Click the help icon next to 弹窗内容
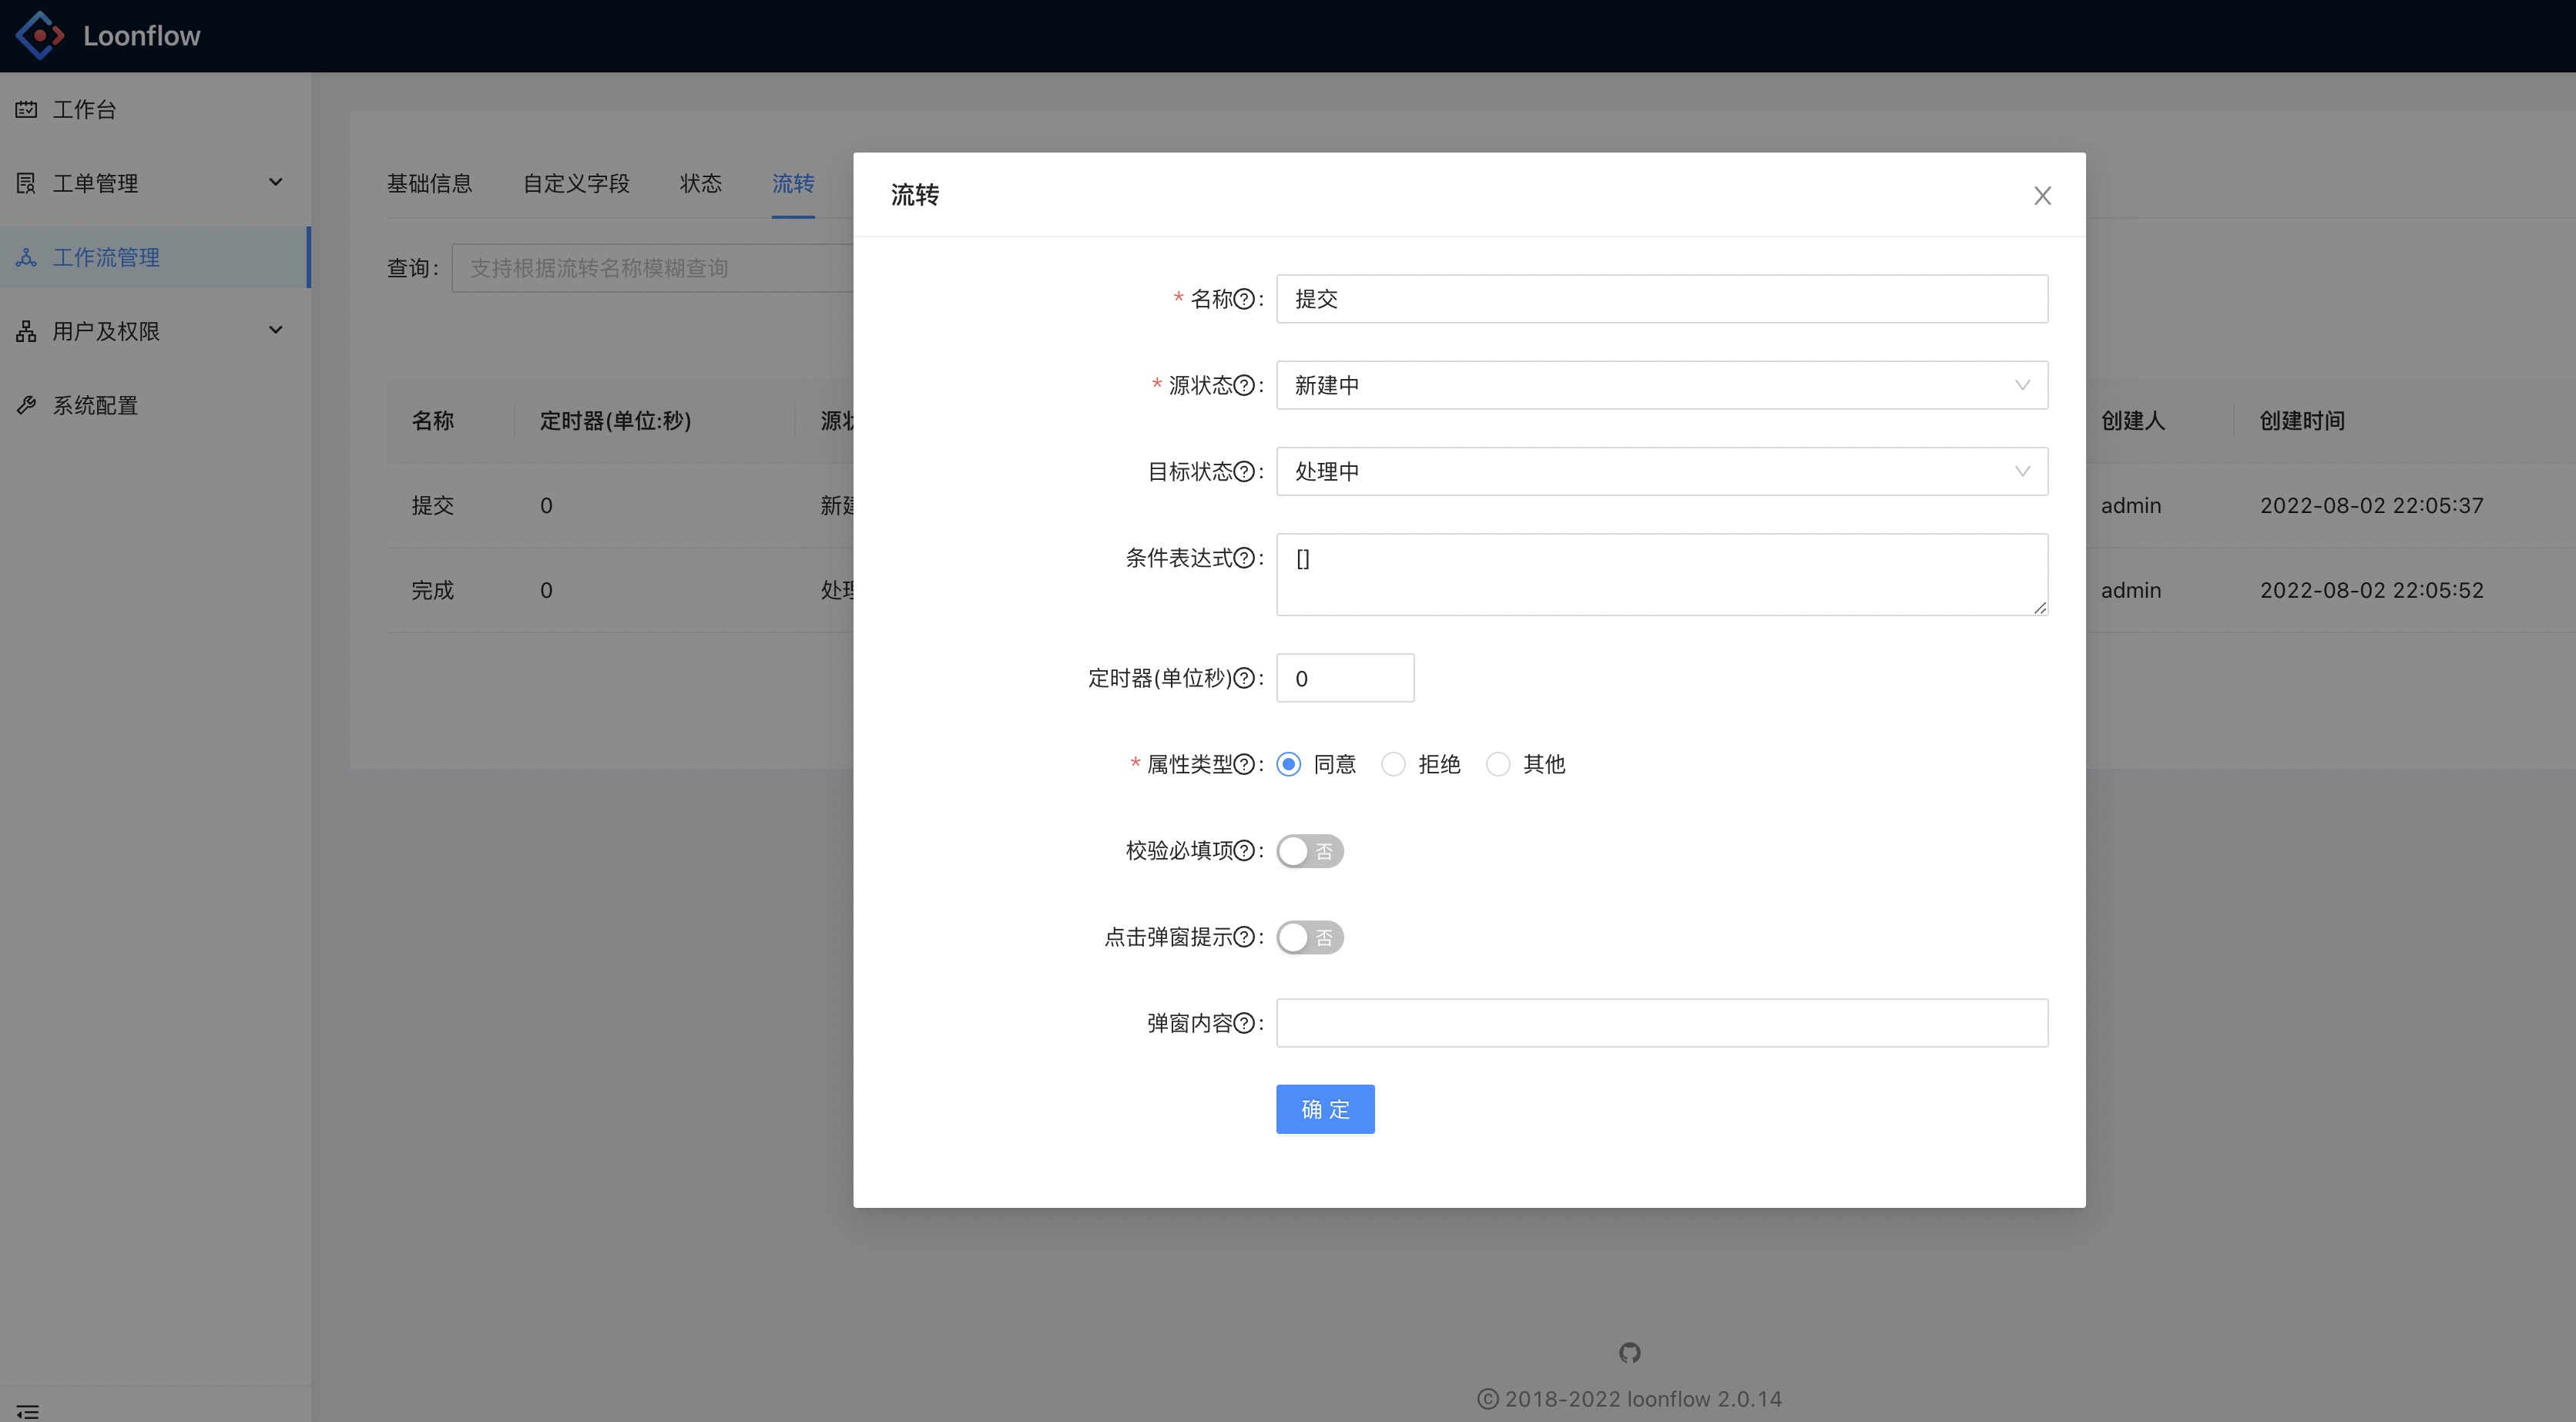The width and height of the screenshot is (2576, 1422). (1244, 1023)
